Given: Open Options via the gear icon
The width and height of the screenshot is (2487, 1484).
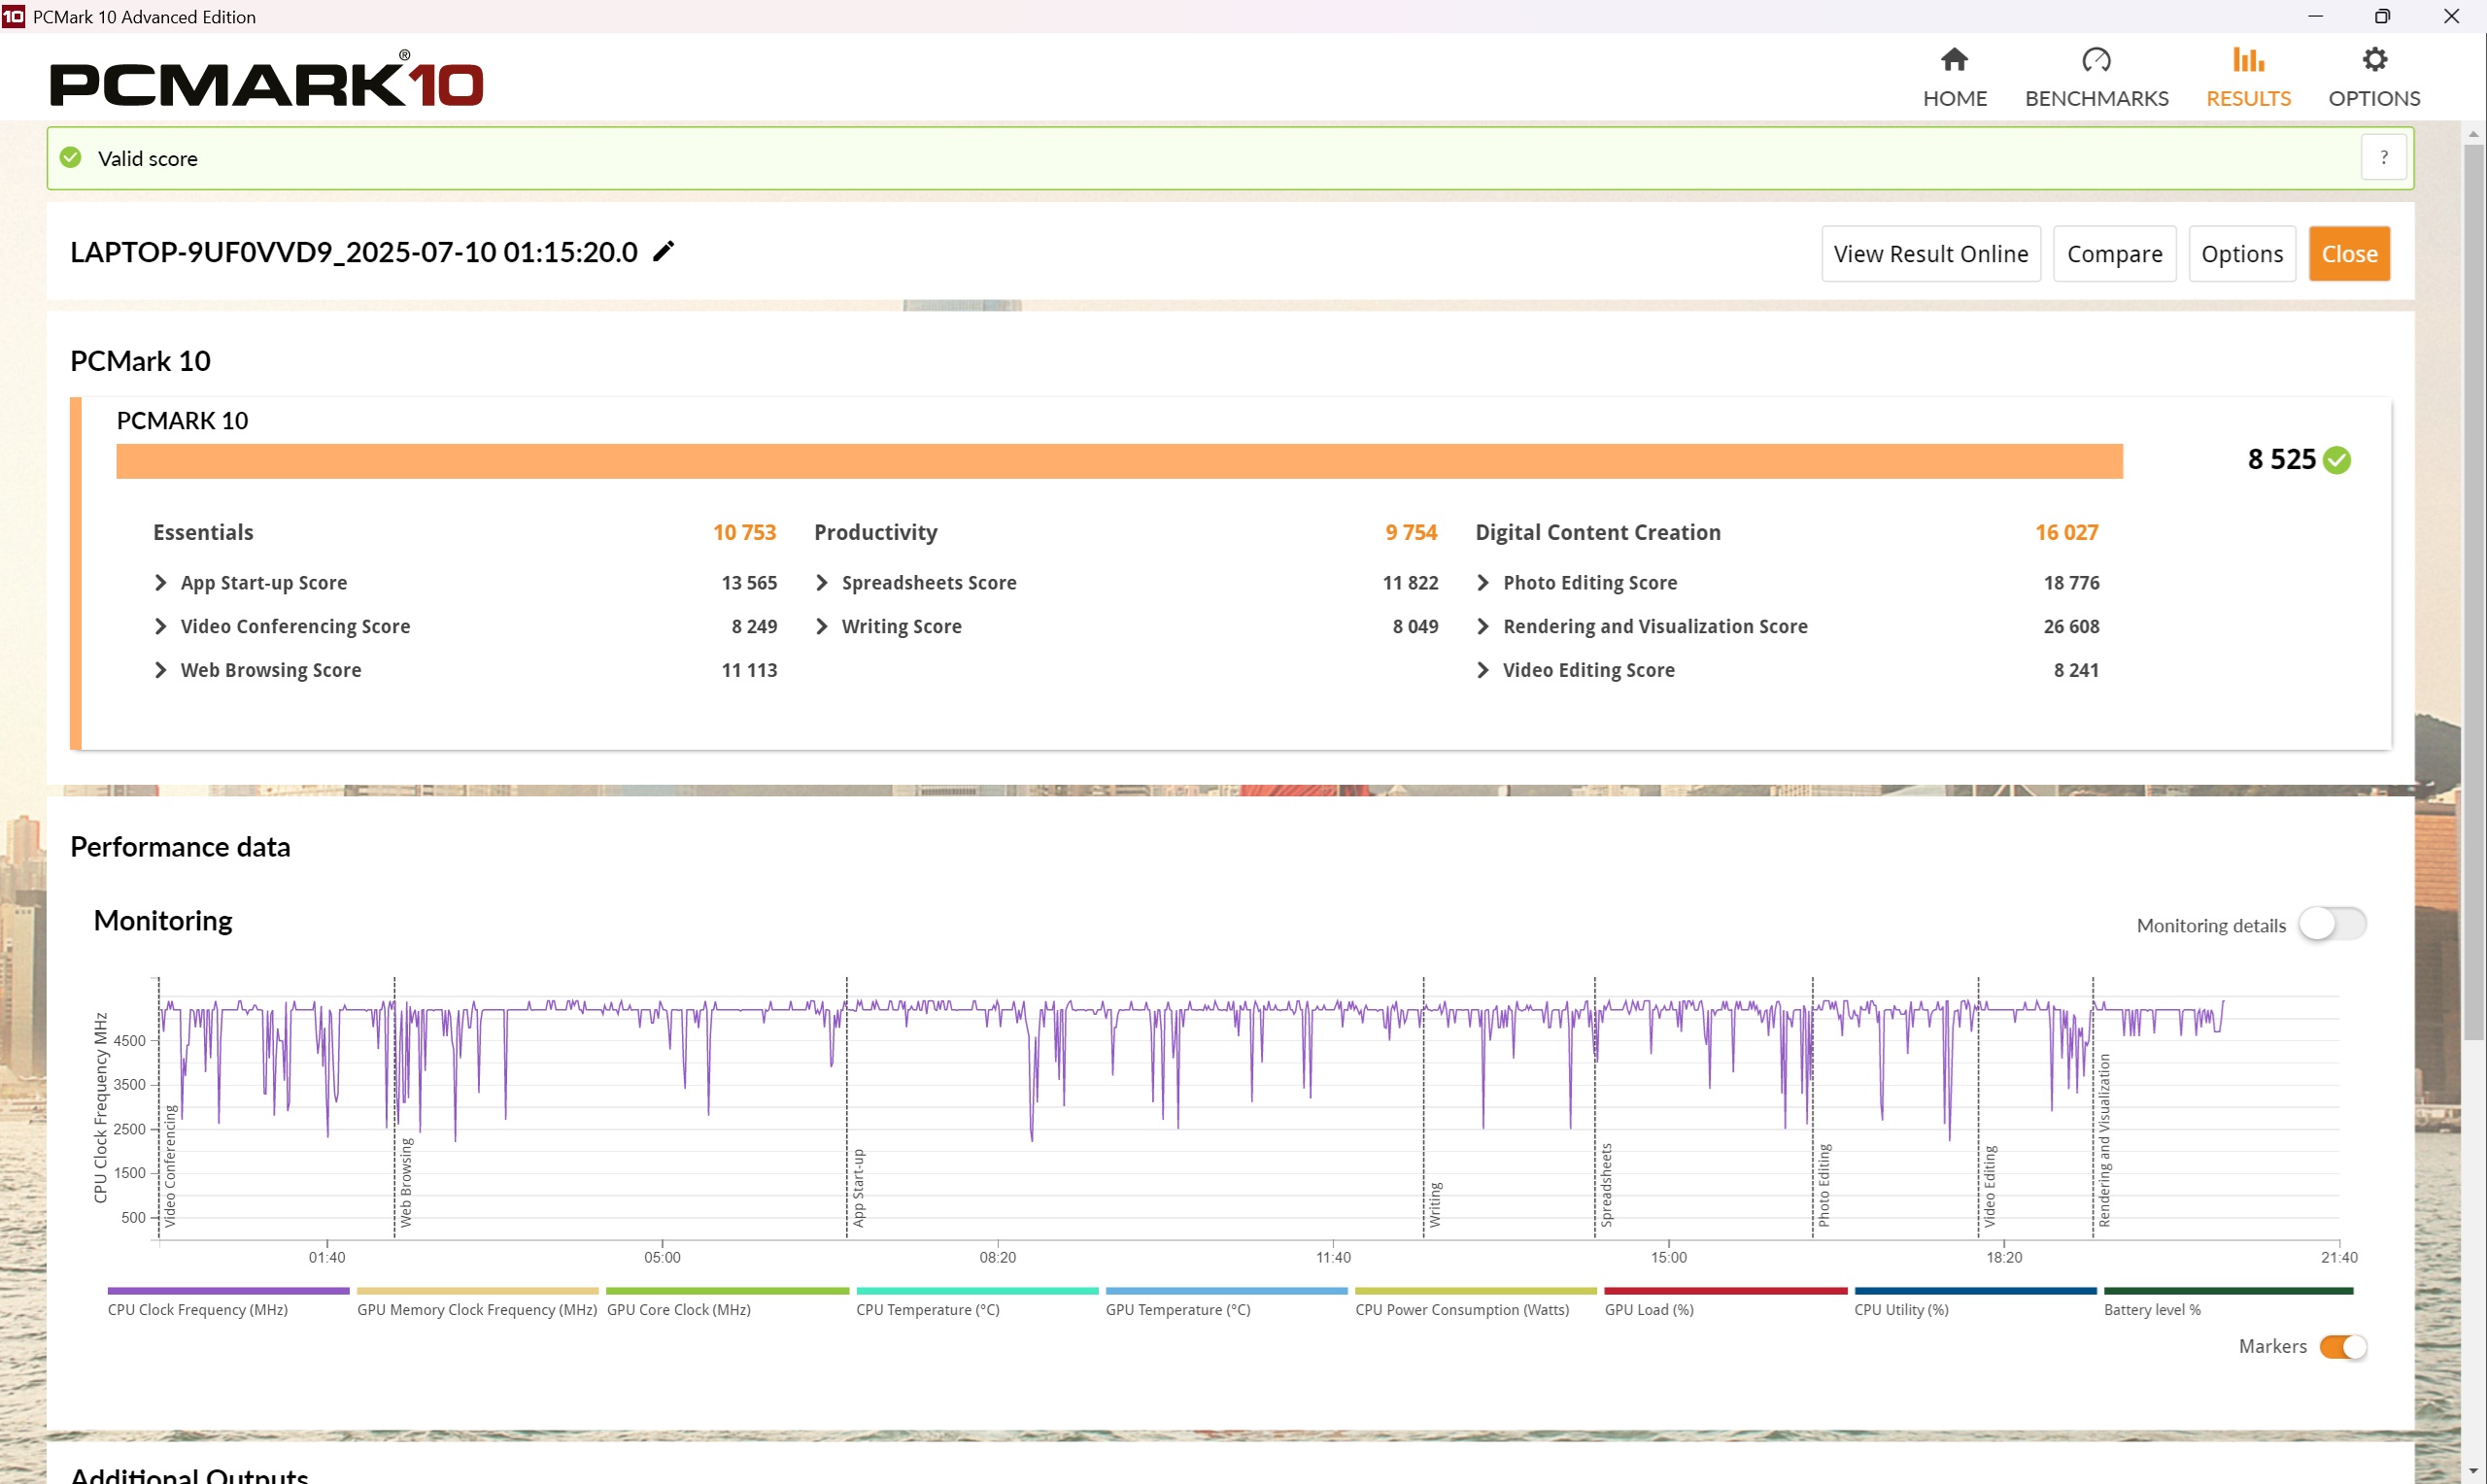Looking at the screenshot, I should pos(2374,60).
